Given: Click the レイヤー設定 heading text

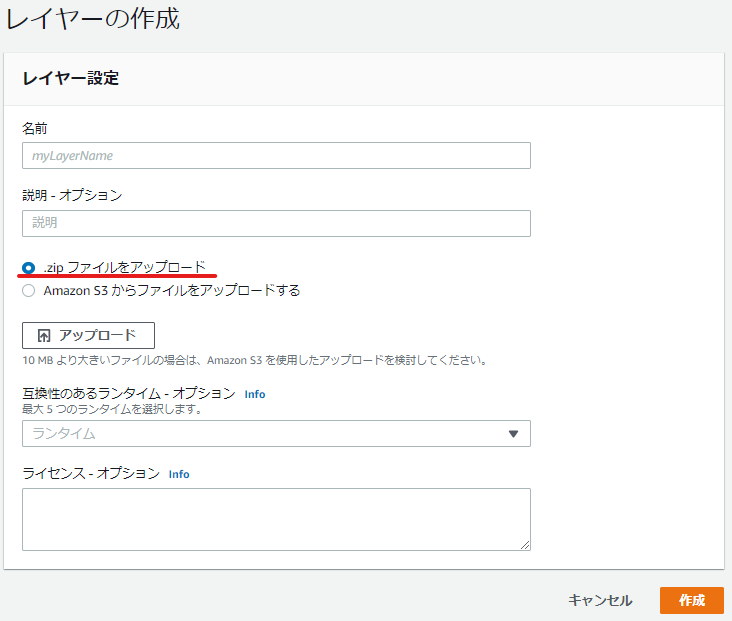Looking at the screenshot, I should (70, 78).
